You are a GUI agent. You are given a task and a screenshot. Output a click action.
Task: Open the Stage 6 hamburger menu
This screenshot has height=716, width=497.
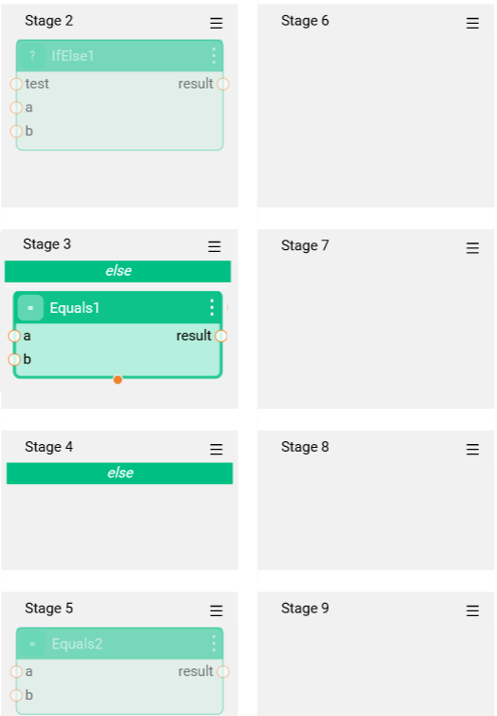[472, 23]
